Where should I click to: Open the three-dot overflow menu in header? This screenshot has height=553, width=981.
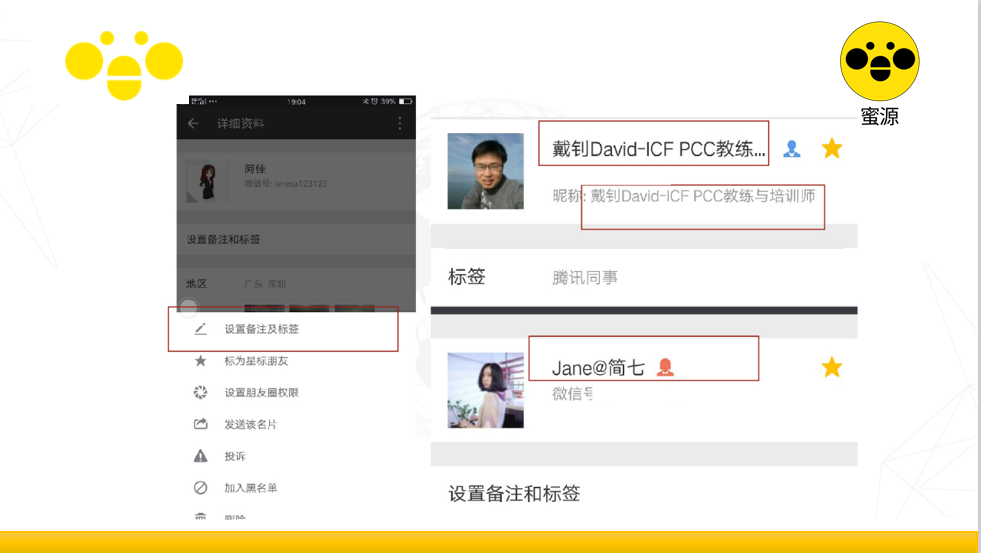click(400, 123)
